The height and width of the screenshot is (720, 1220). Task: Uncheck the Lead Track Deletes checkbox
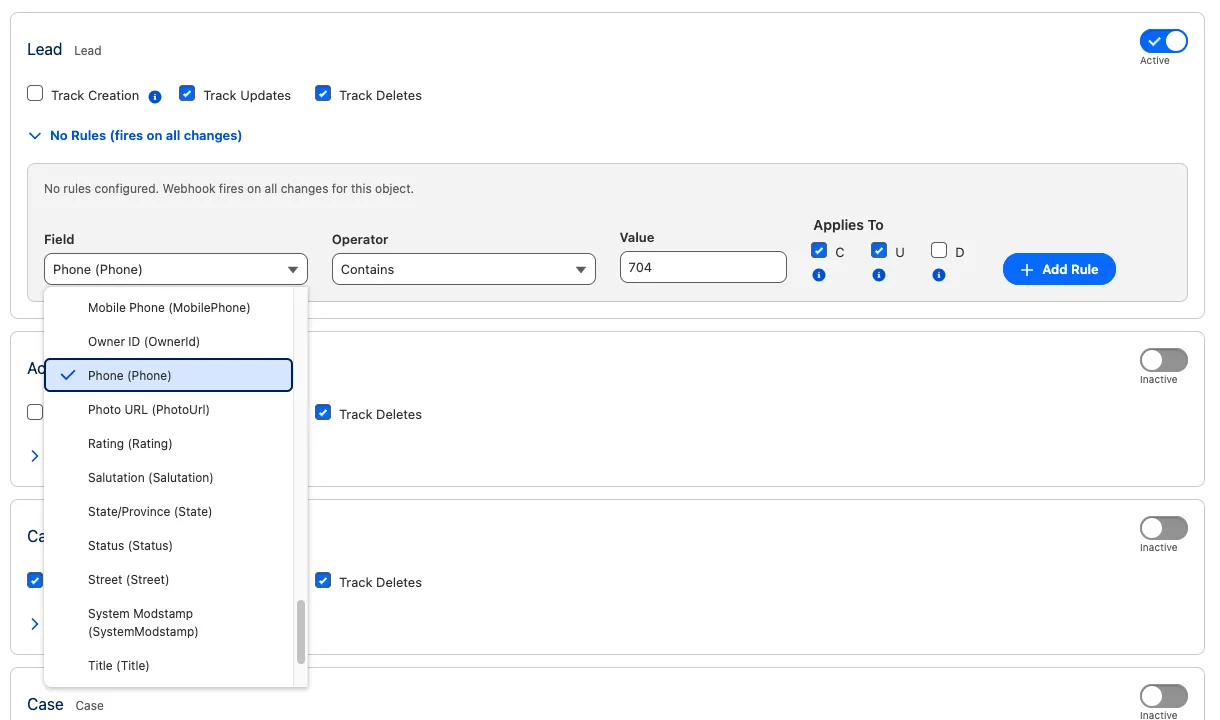tap(323, 94)
